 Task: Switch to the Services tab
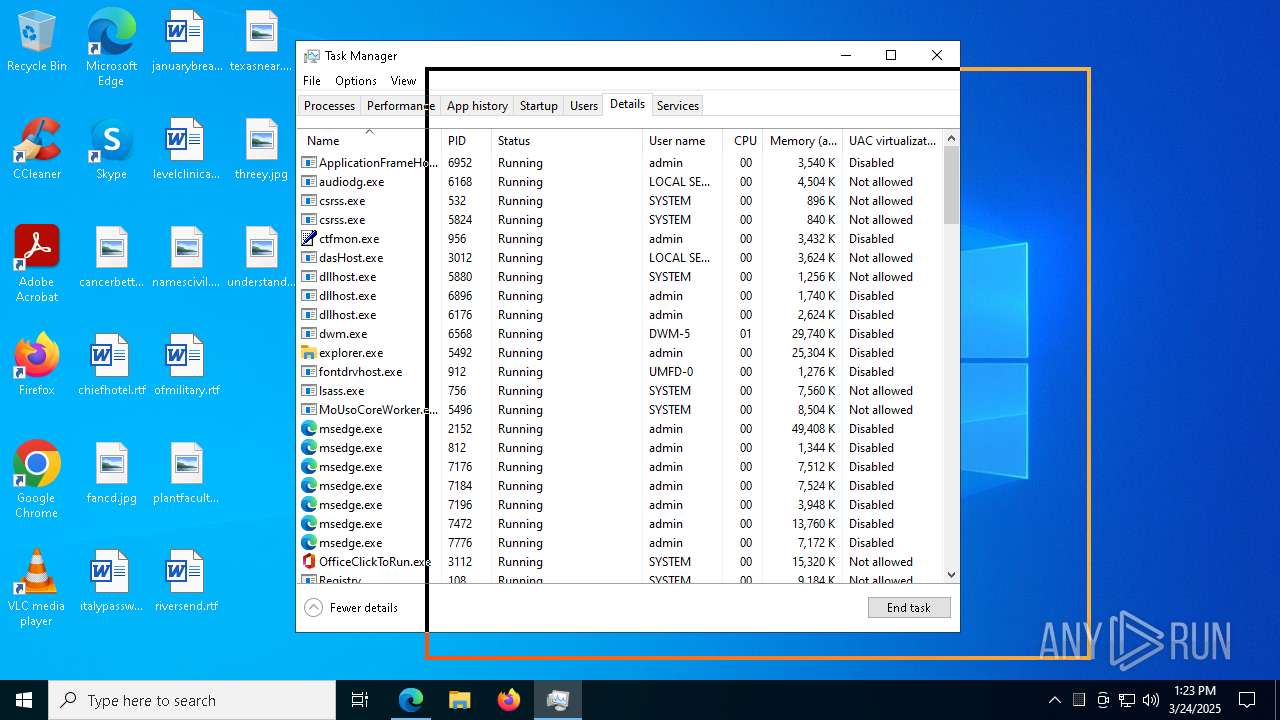(x=677, y=106)
